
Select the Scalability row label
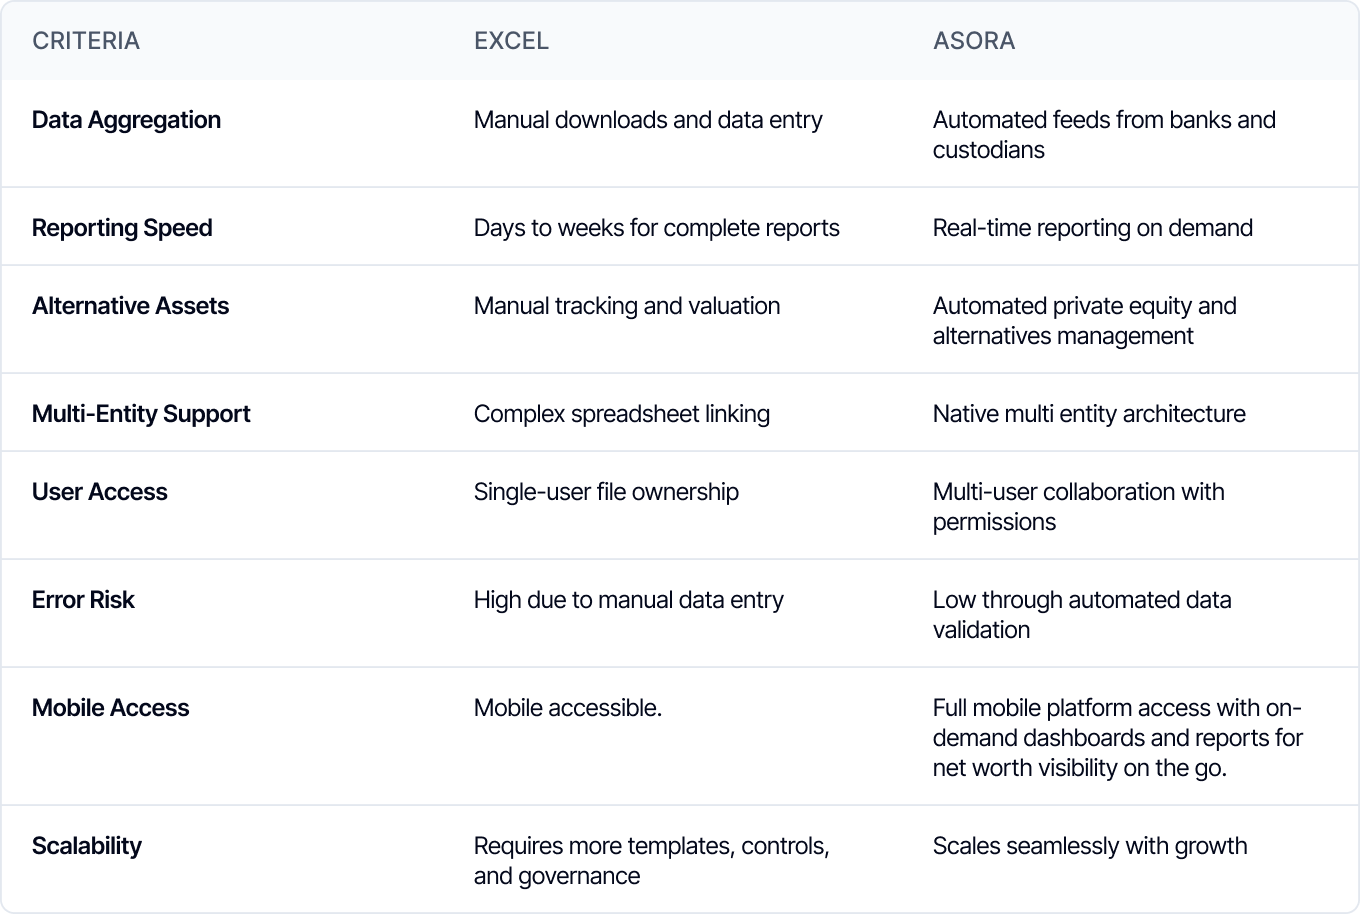tap(87, 846)
